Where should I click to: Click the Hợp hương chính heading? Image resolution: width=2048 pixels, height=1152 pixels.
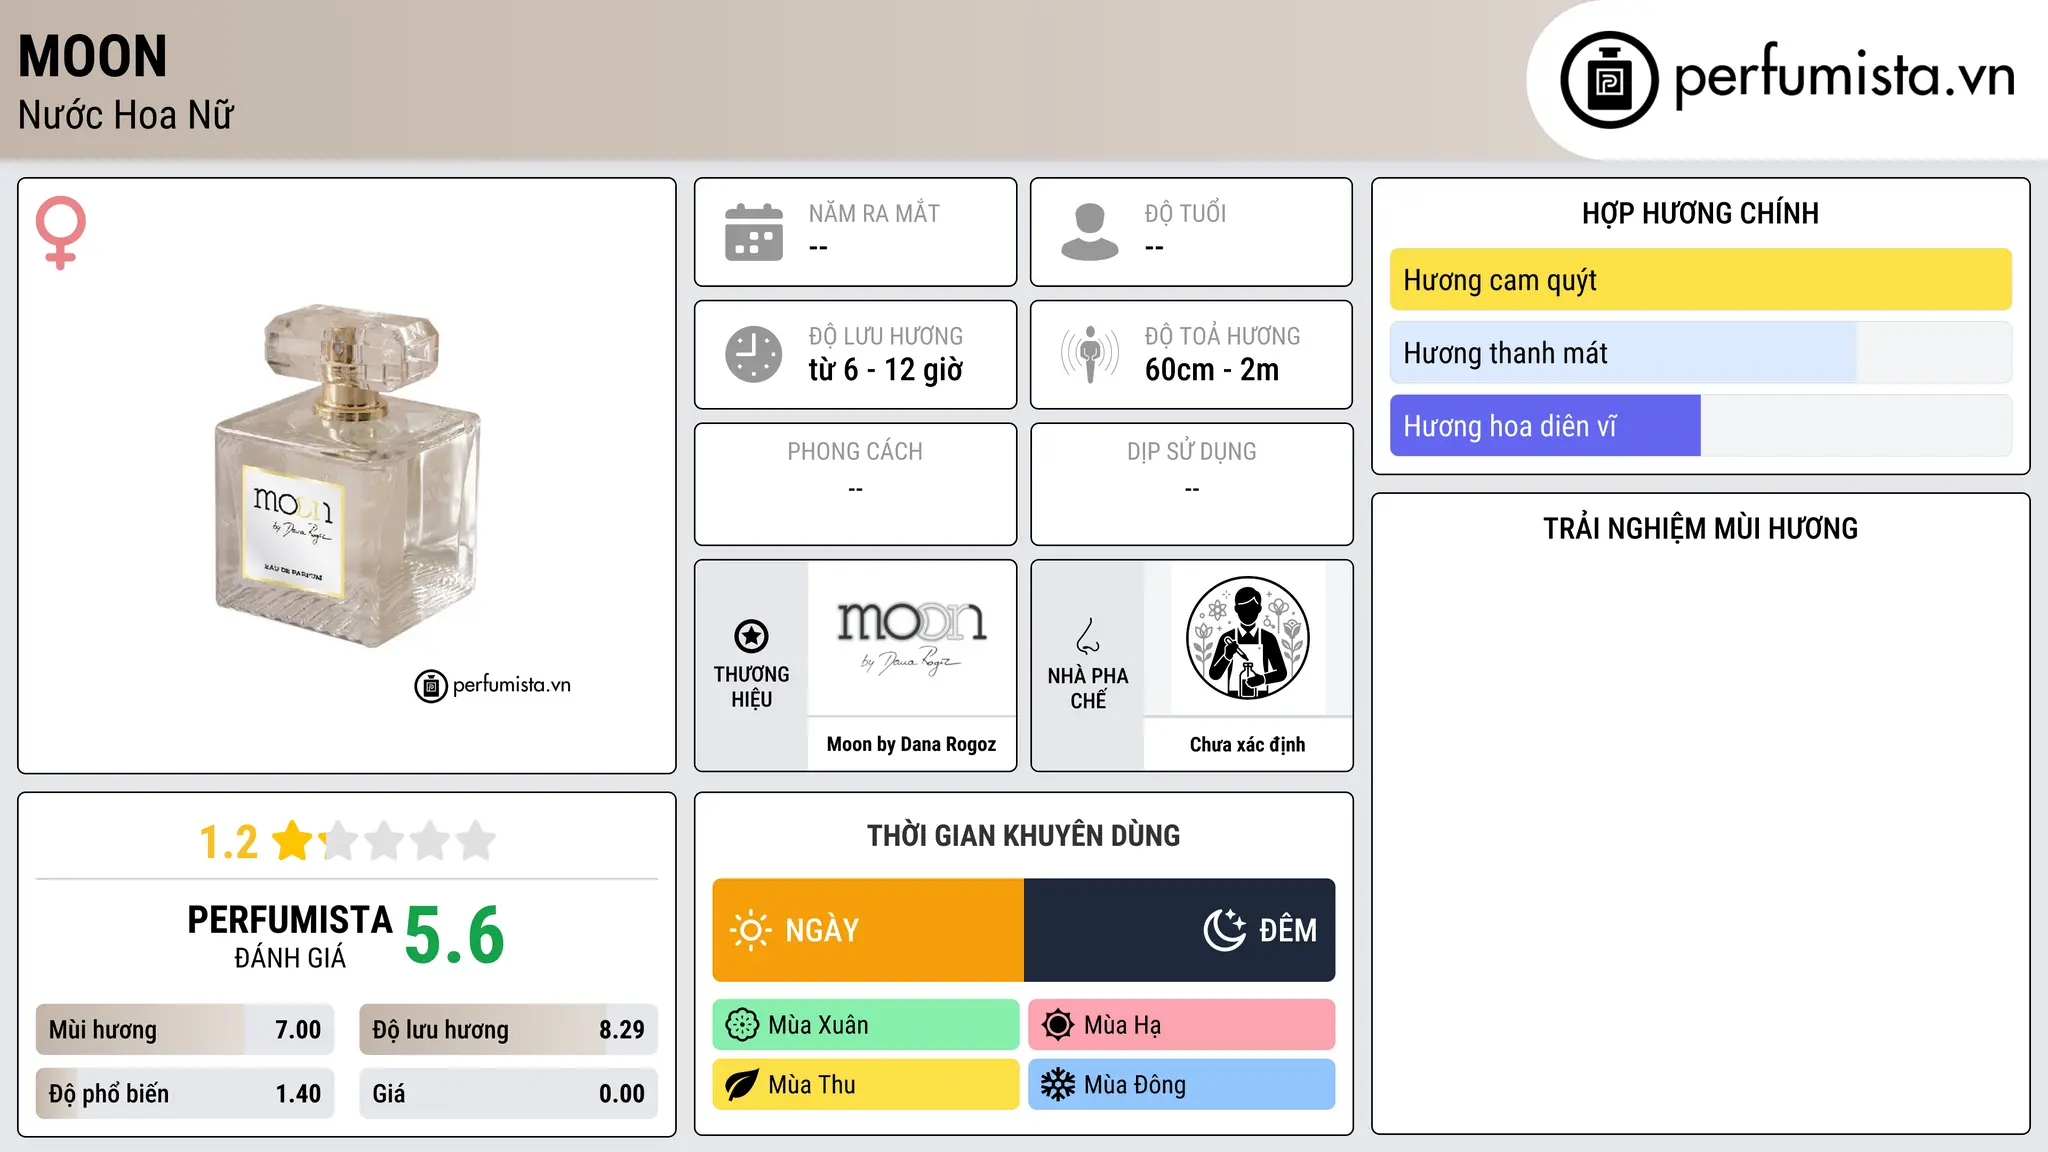pos(1701,213)
